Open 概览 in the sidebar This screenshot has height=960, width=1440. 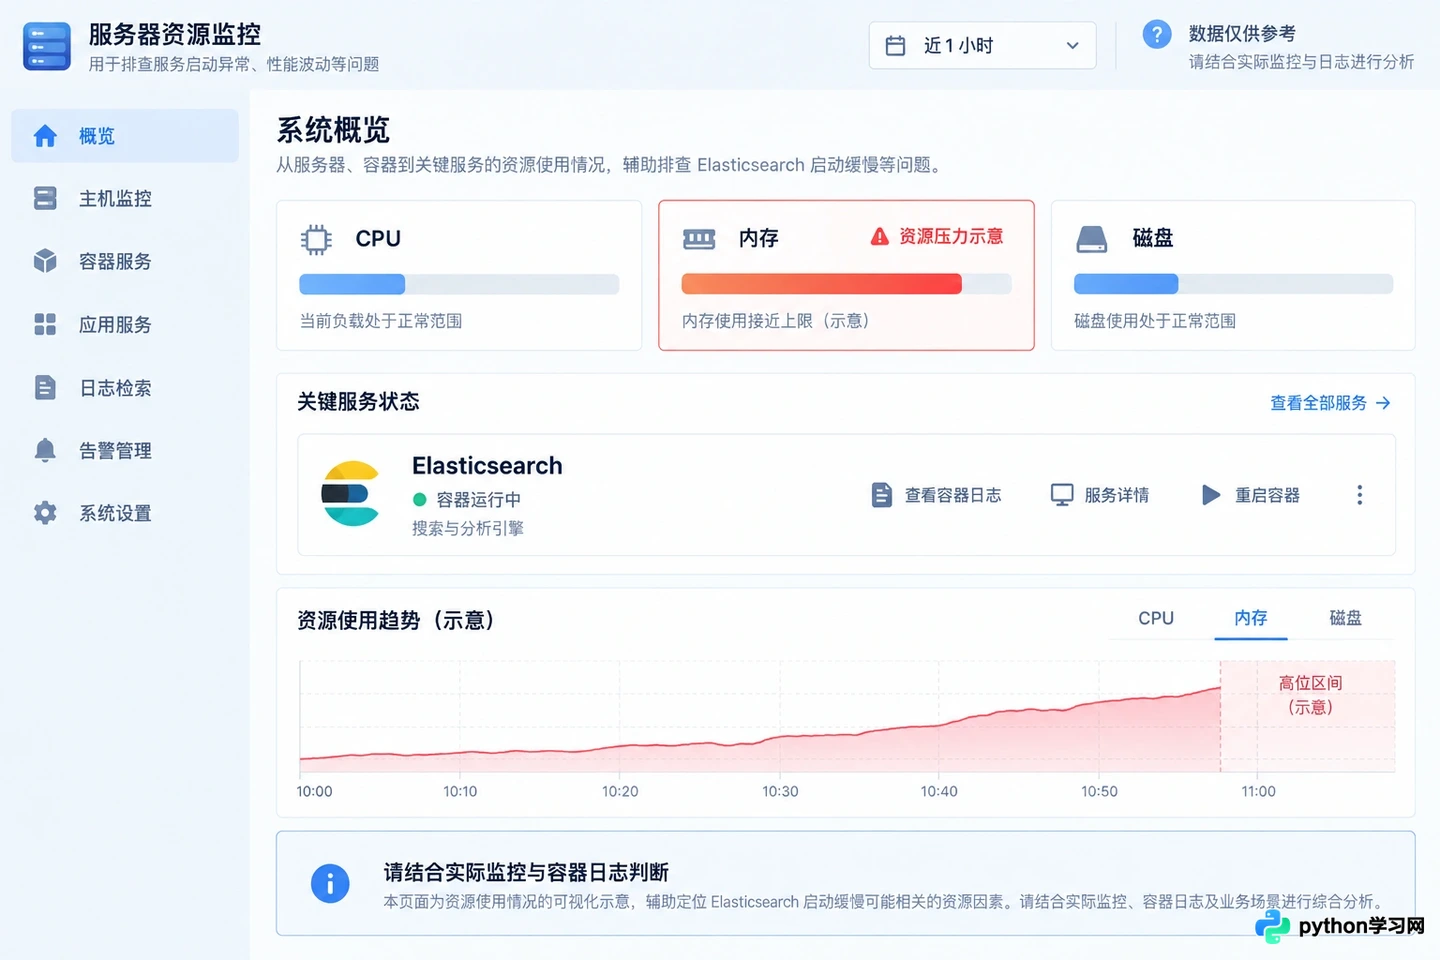[x=125, y=136]
